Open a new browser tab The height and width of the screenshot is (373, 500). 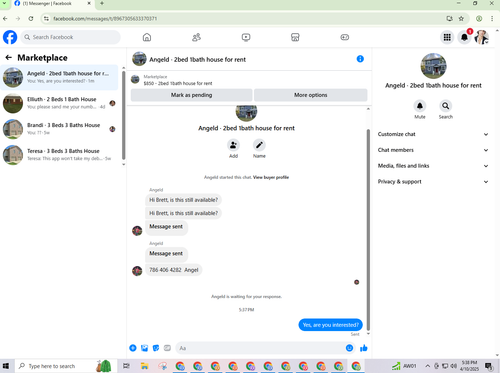tap(102, 3)
